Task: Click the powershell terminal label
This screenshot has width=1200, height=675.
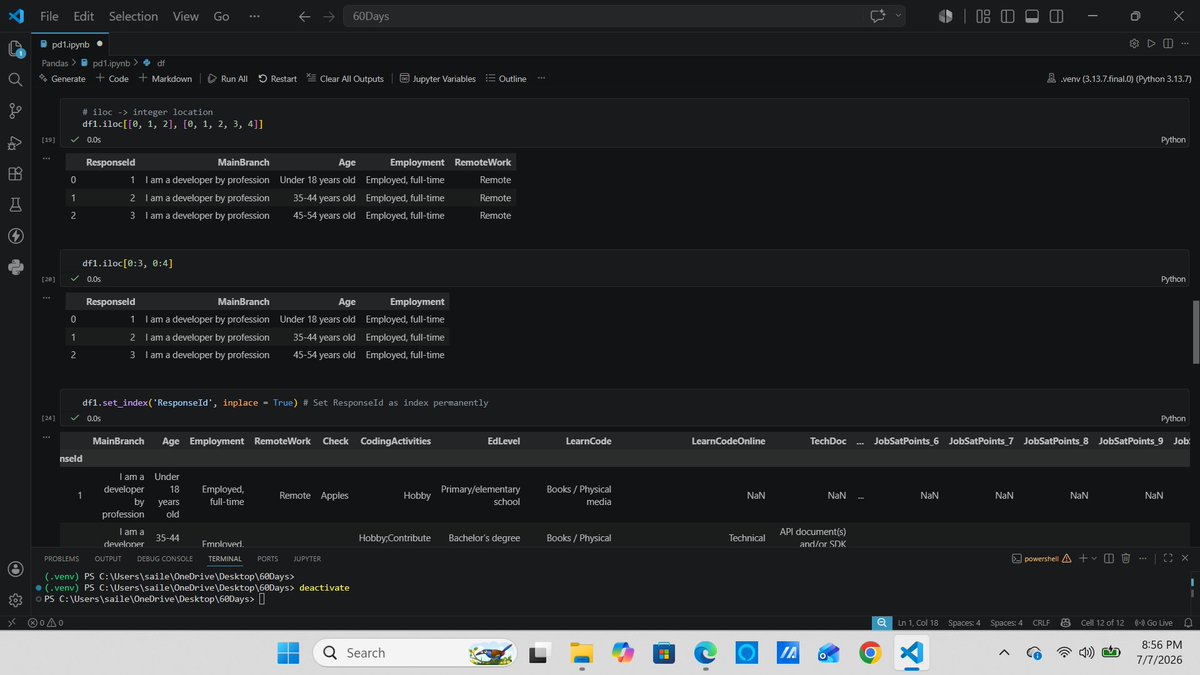Action: click(x=1042, y=558)
